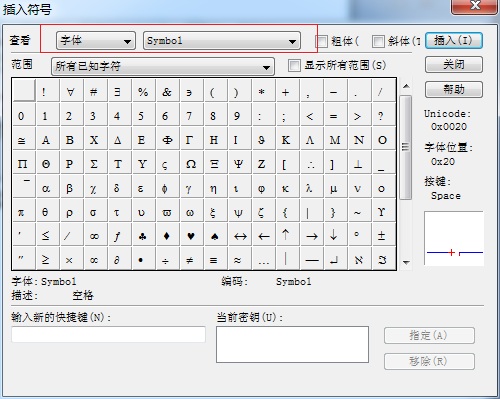Open the 字体 view-by dropdown
The width and height of the screenshot is (500, 399).
96,41
